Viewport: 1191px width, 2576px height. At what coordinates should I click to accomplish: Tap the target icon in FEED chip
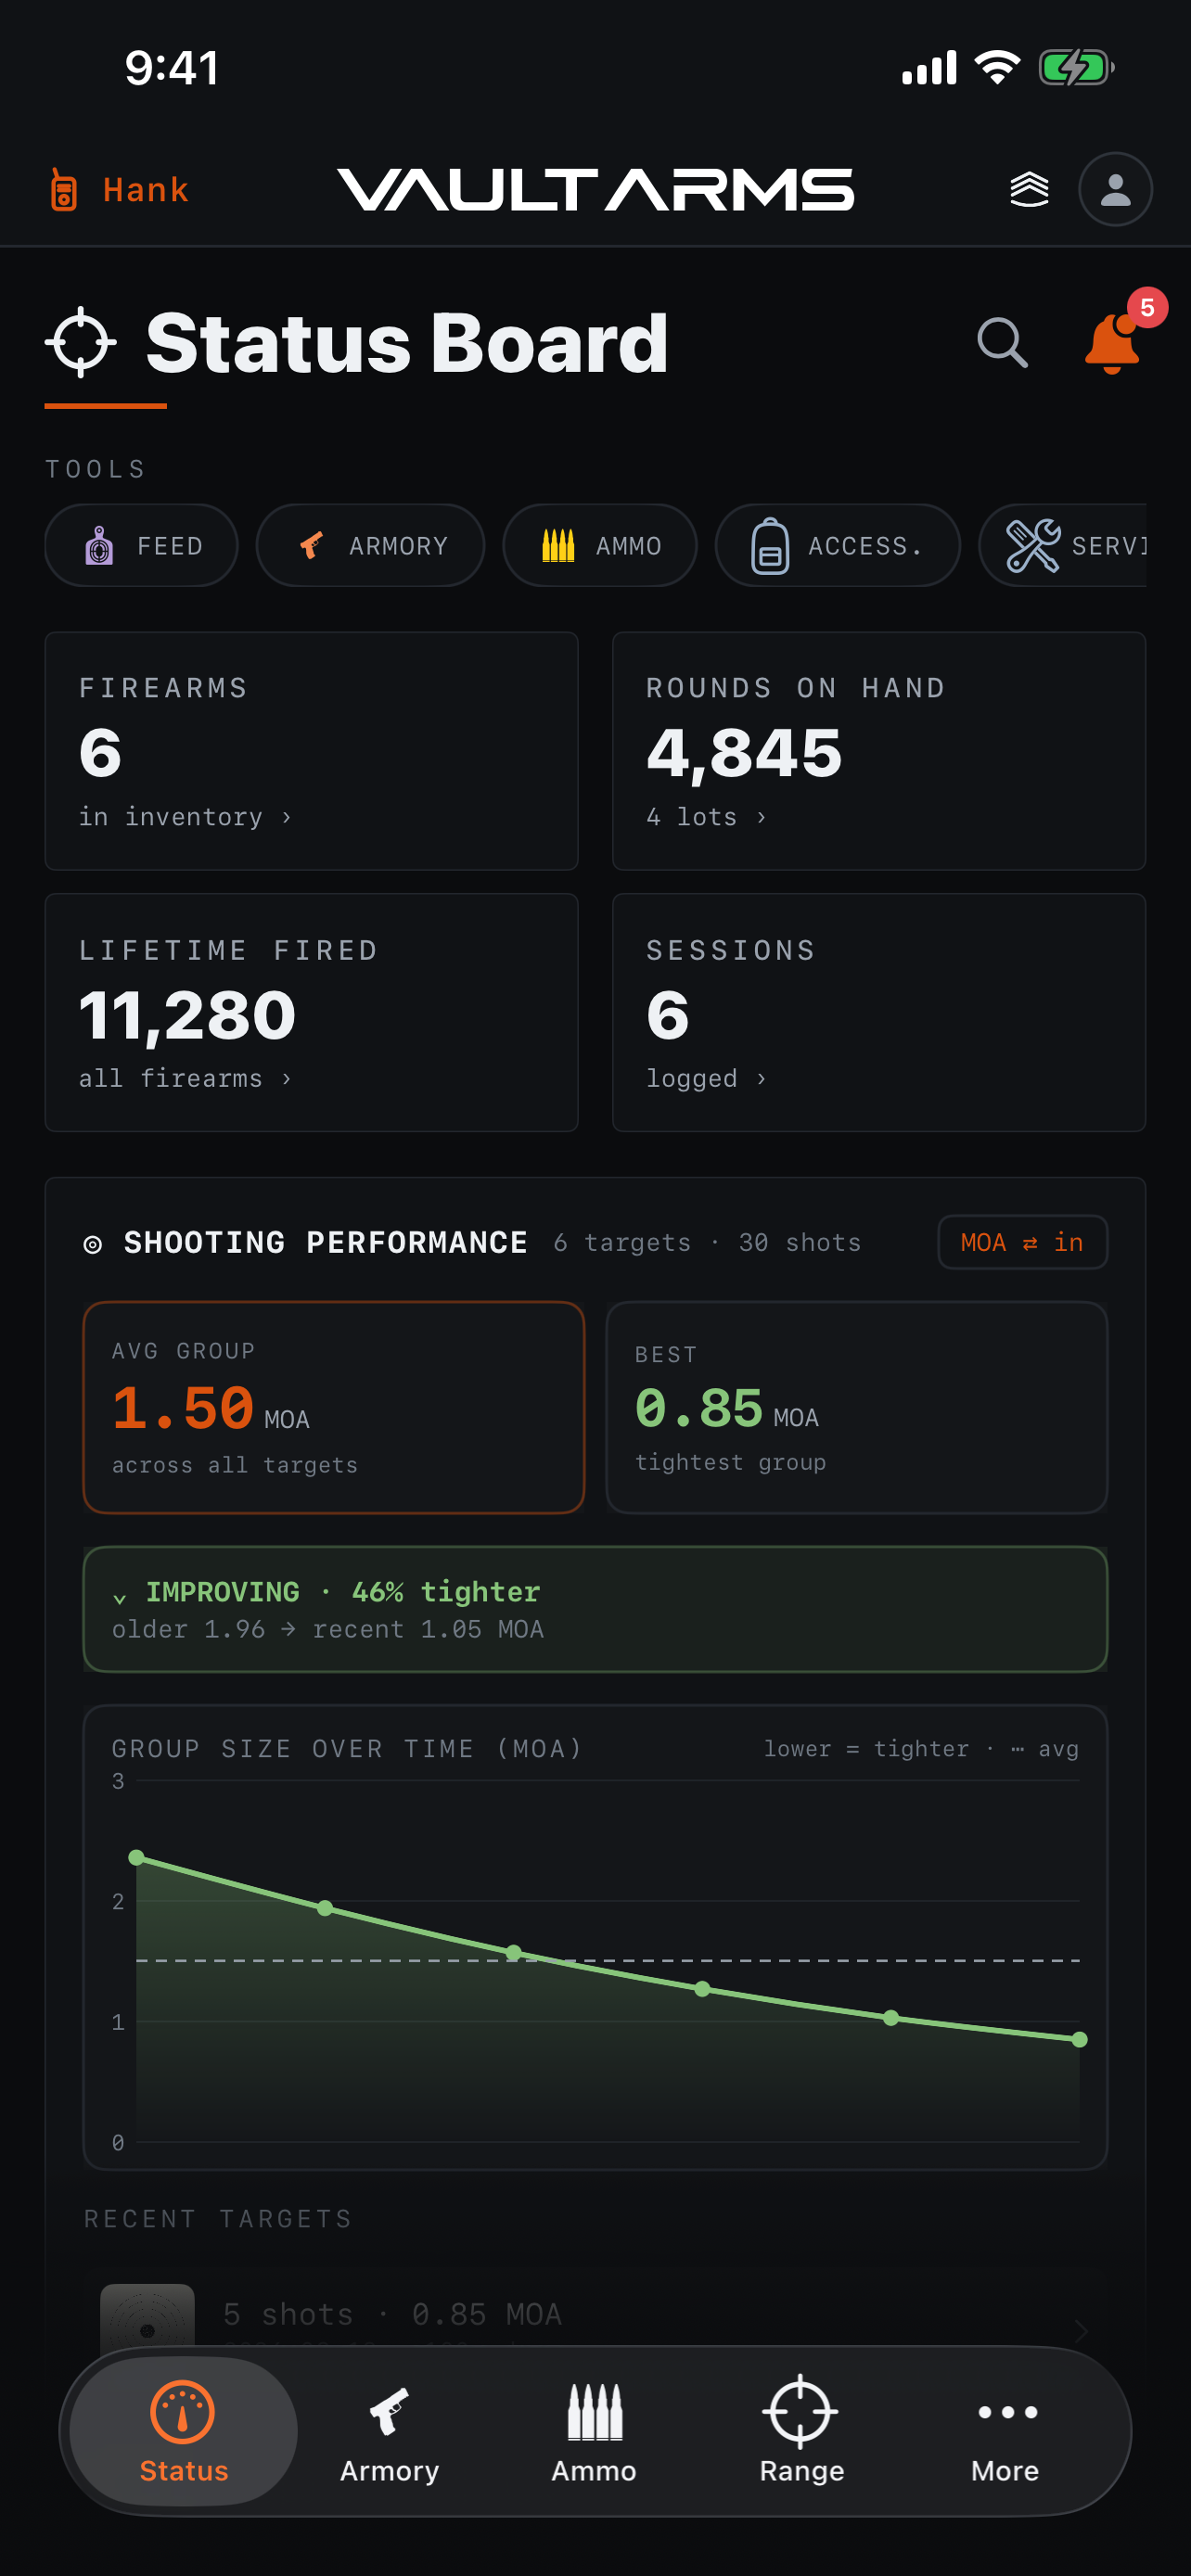click(99, 546)
